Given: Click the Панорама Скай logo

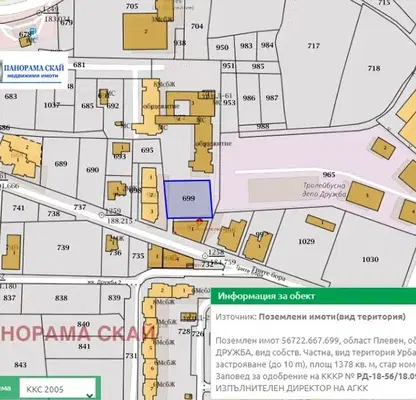Looking at the screenshot, I should click(34, 71).
